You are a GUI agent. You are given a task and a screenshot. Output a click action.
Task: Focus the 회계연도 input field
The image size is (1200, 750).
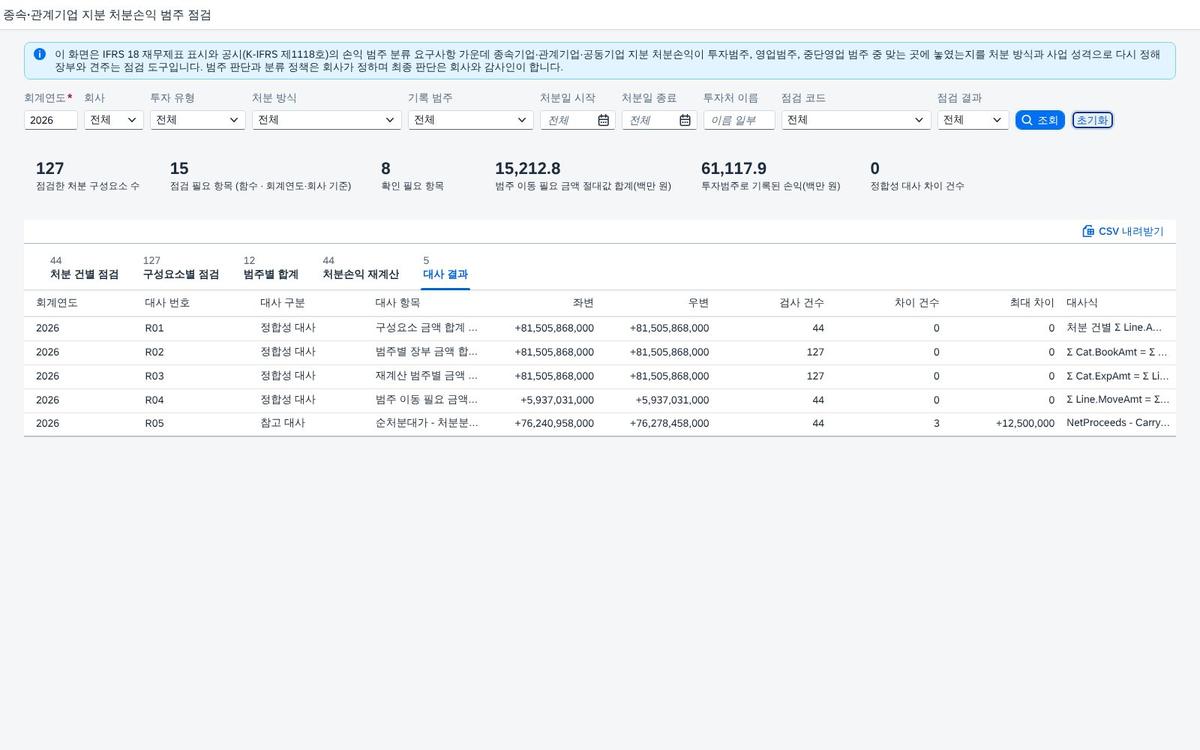click(x=51, y=120)
